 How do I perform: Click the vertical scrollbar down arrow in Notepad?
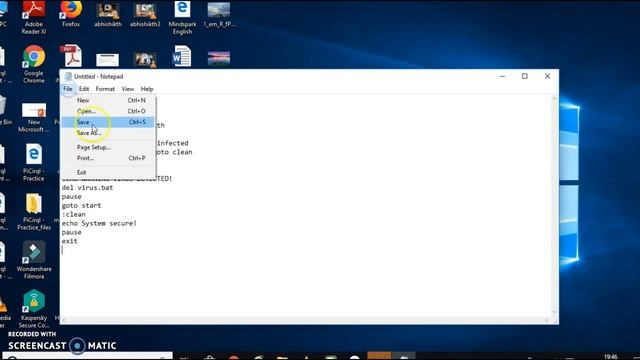coord(554,312)
